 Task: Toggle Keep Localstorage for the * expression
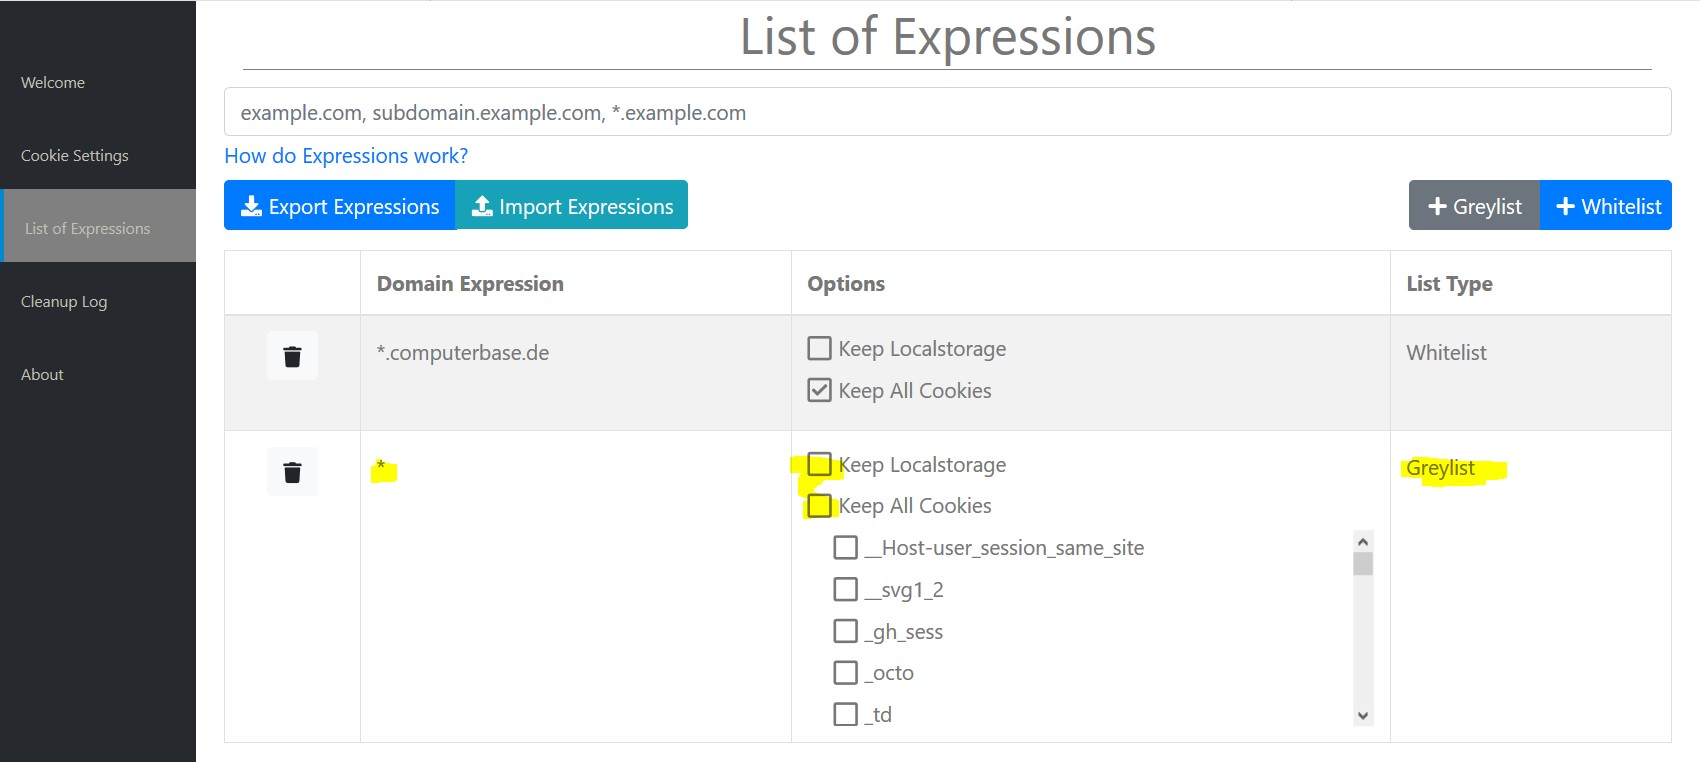pos(820,464)
